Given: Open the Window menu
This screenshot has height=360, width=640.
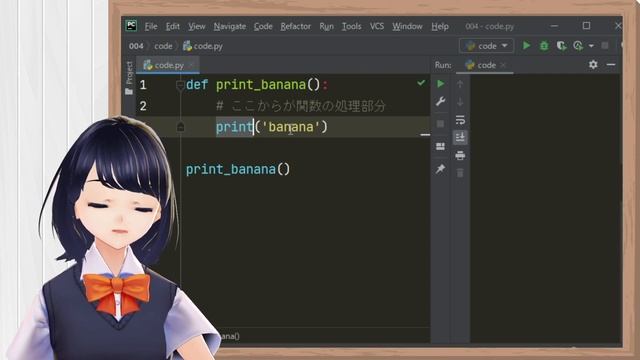Looking at the screenshot, I should [407, 27].
